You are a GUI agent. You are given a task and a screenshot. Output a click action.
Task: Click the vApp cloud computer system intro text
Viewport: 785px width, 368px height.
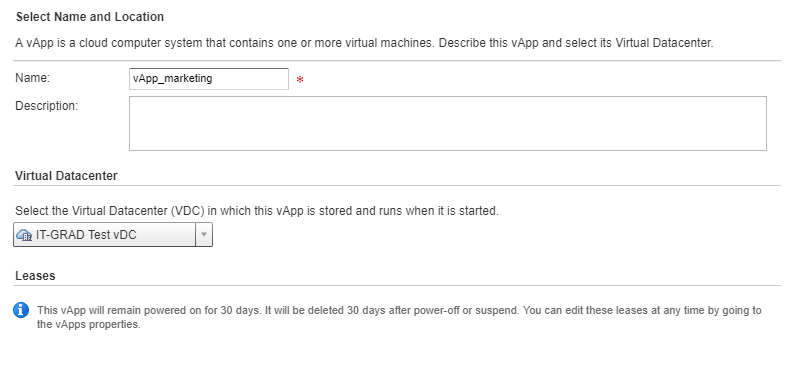coord(364,43)
